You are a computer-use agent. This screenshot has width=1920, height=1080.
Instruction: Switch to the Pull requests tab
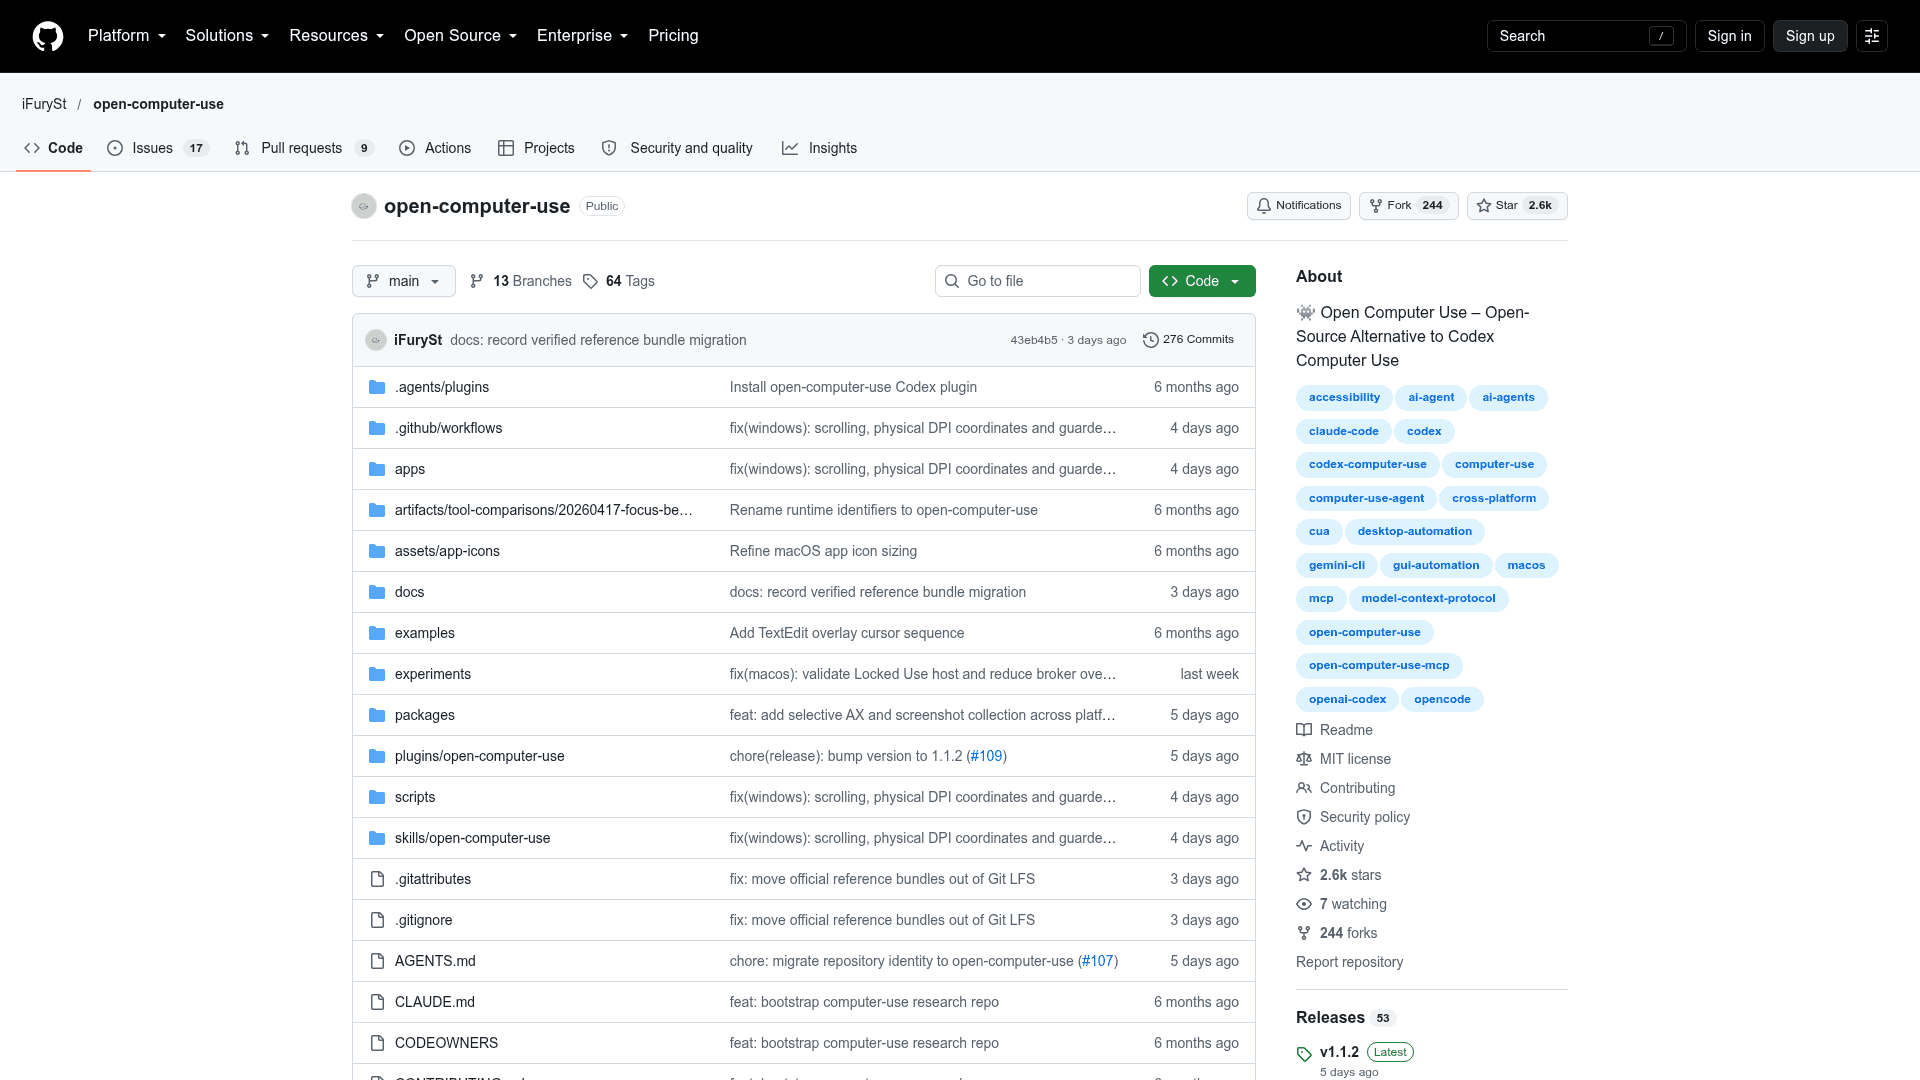[304, 148]
